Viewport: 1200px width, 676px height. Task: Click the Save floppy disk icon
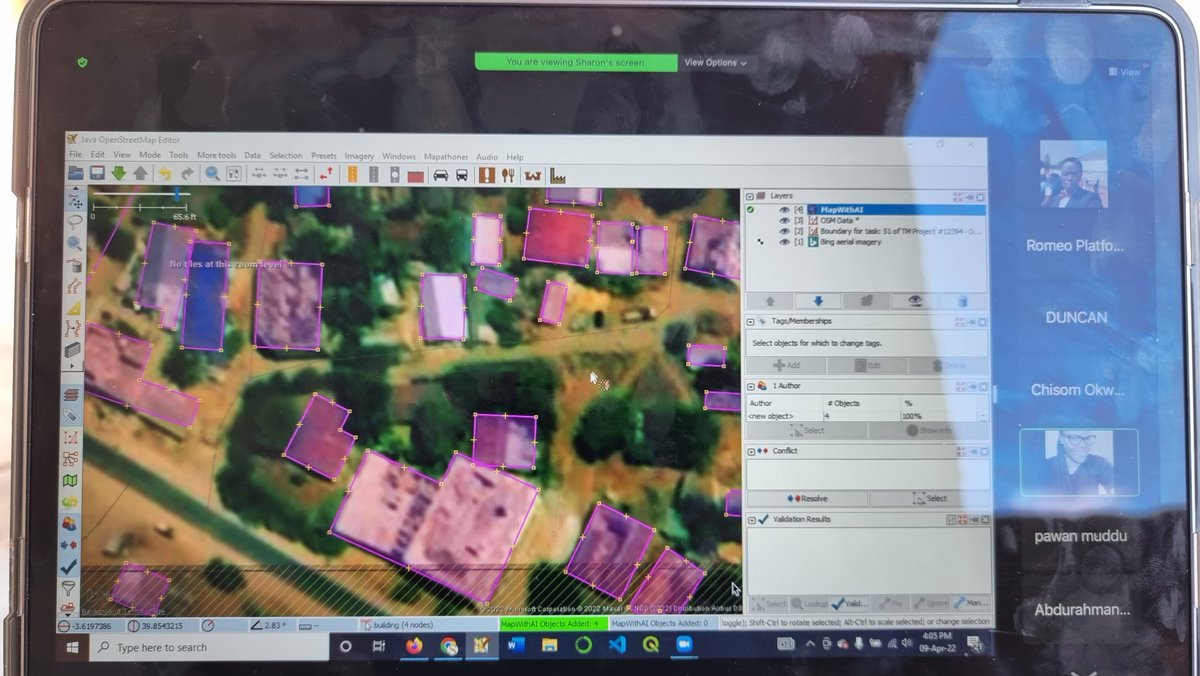click(x=97, y=174)
